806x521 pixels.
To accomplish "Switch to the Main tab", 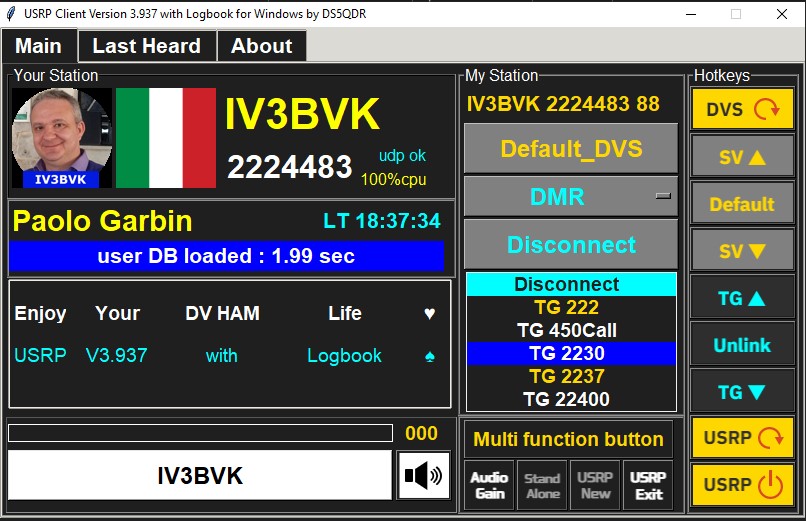I will click(39, 46).
